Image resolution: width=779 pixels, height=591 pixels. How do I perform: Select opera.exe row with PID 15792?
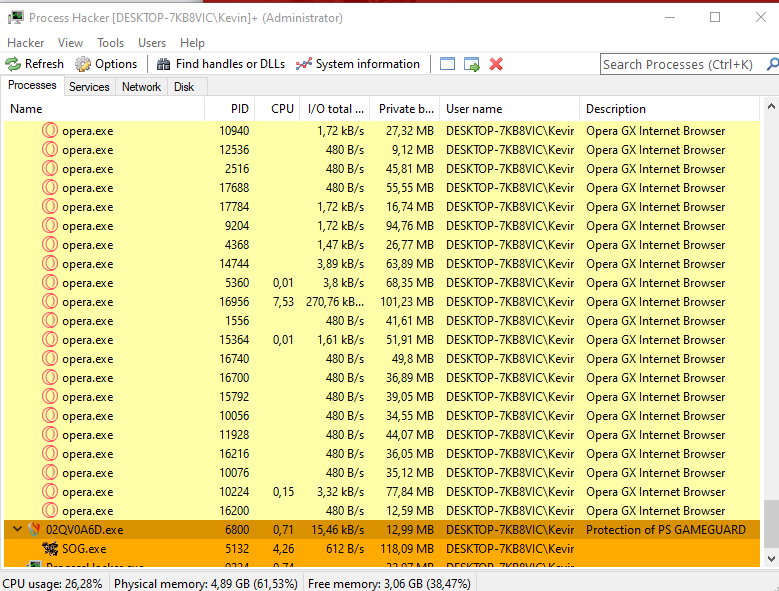pyautogui.click(x=382, y=397)
